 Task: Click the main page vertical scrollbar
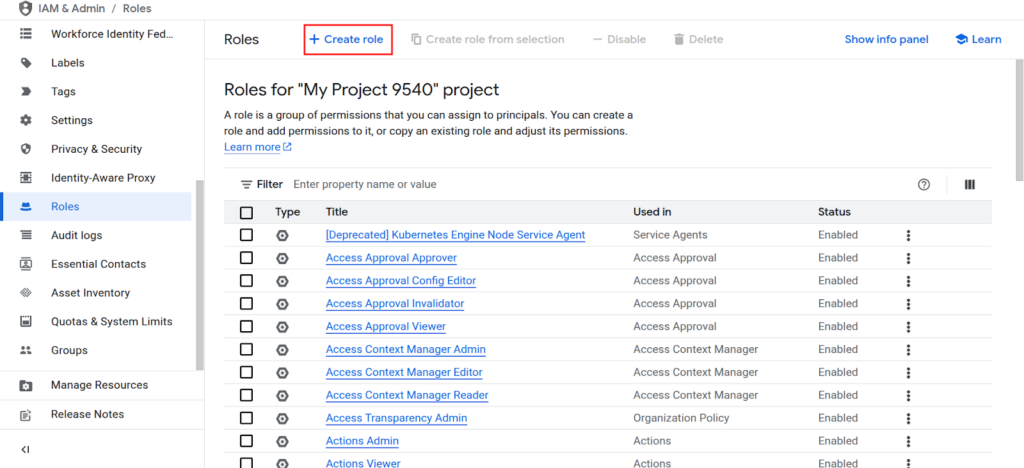(1019, 119)
